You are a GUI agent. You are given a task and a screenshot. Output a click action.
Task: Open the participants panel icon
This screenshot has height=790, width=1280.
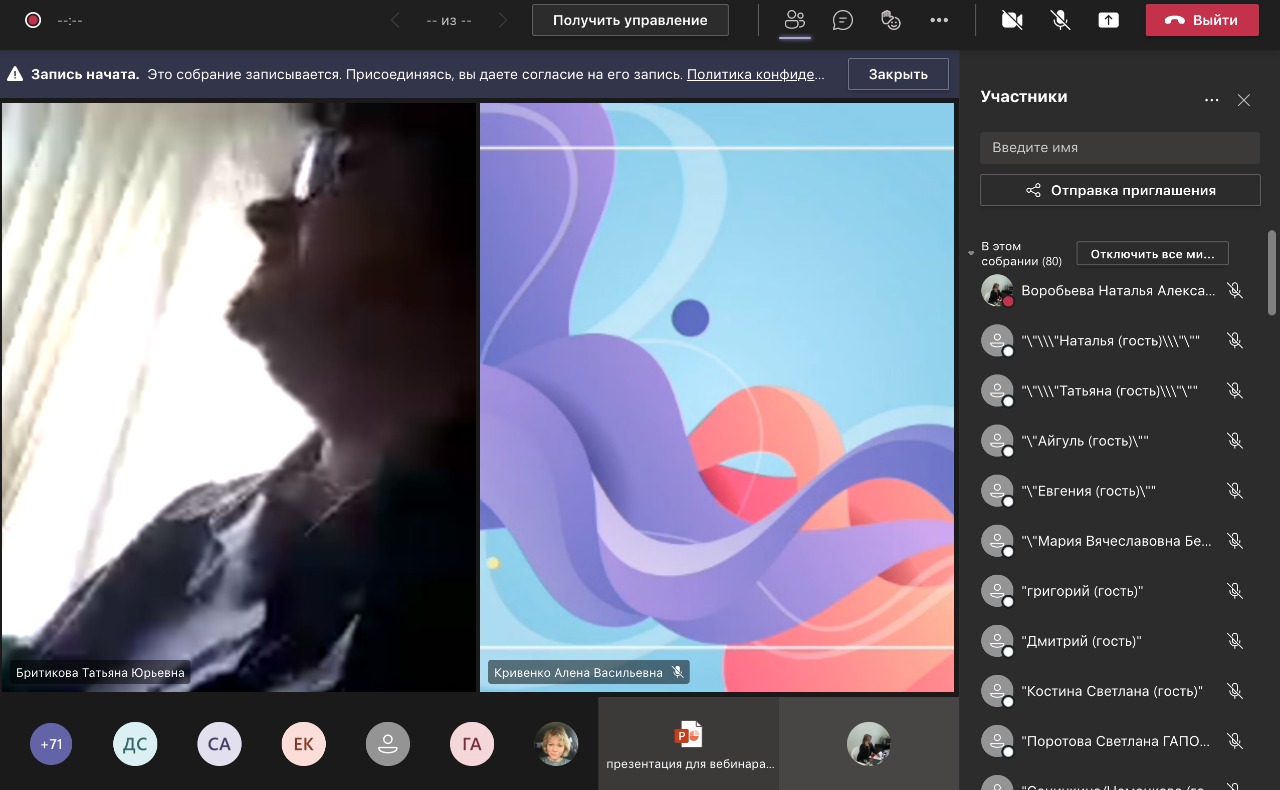coord(795,20)
